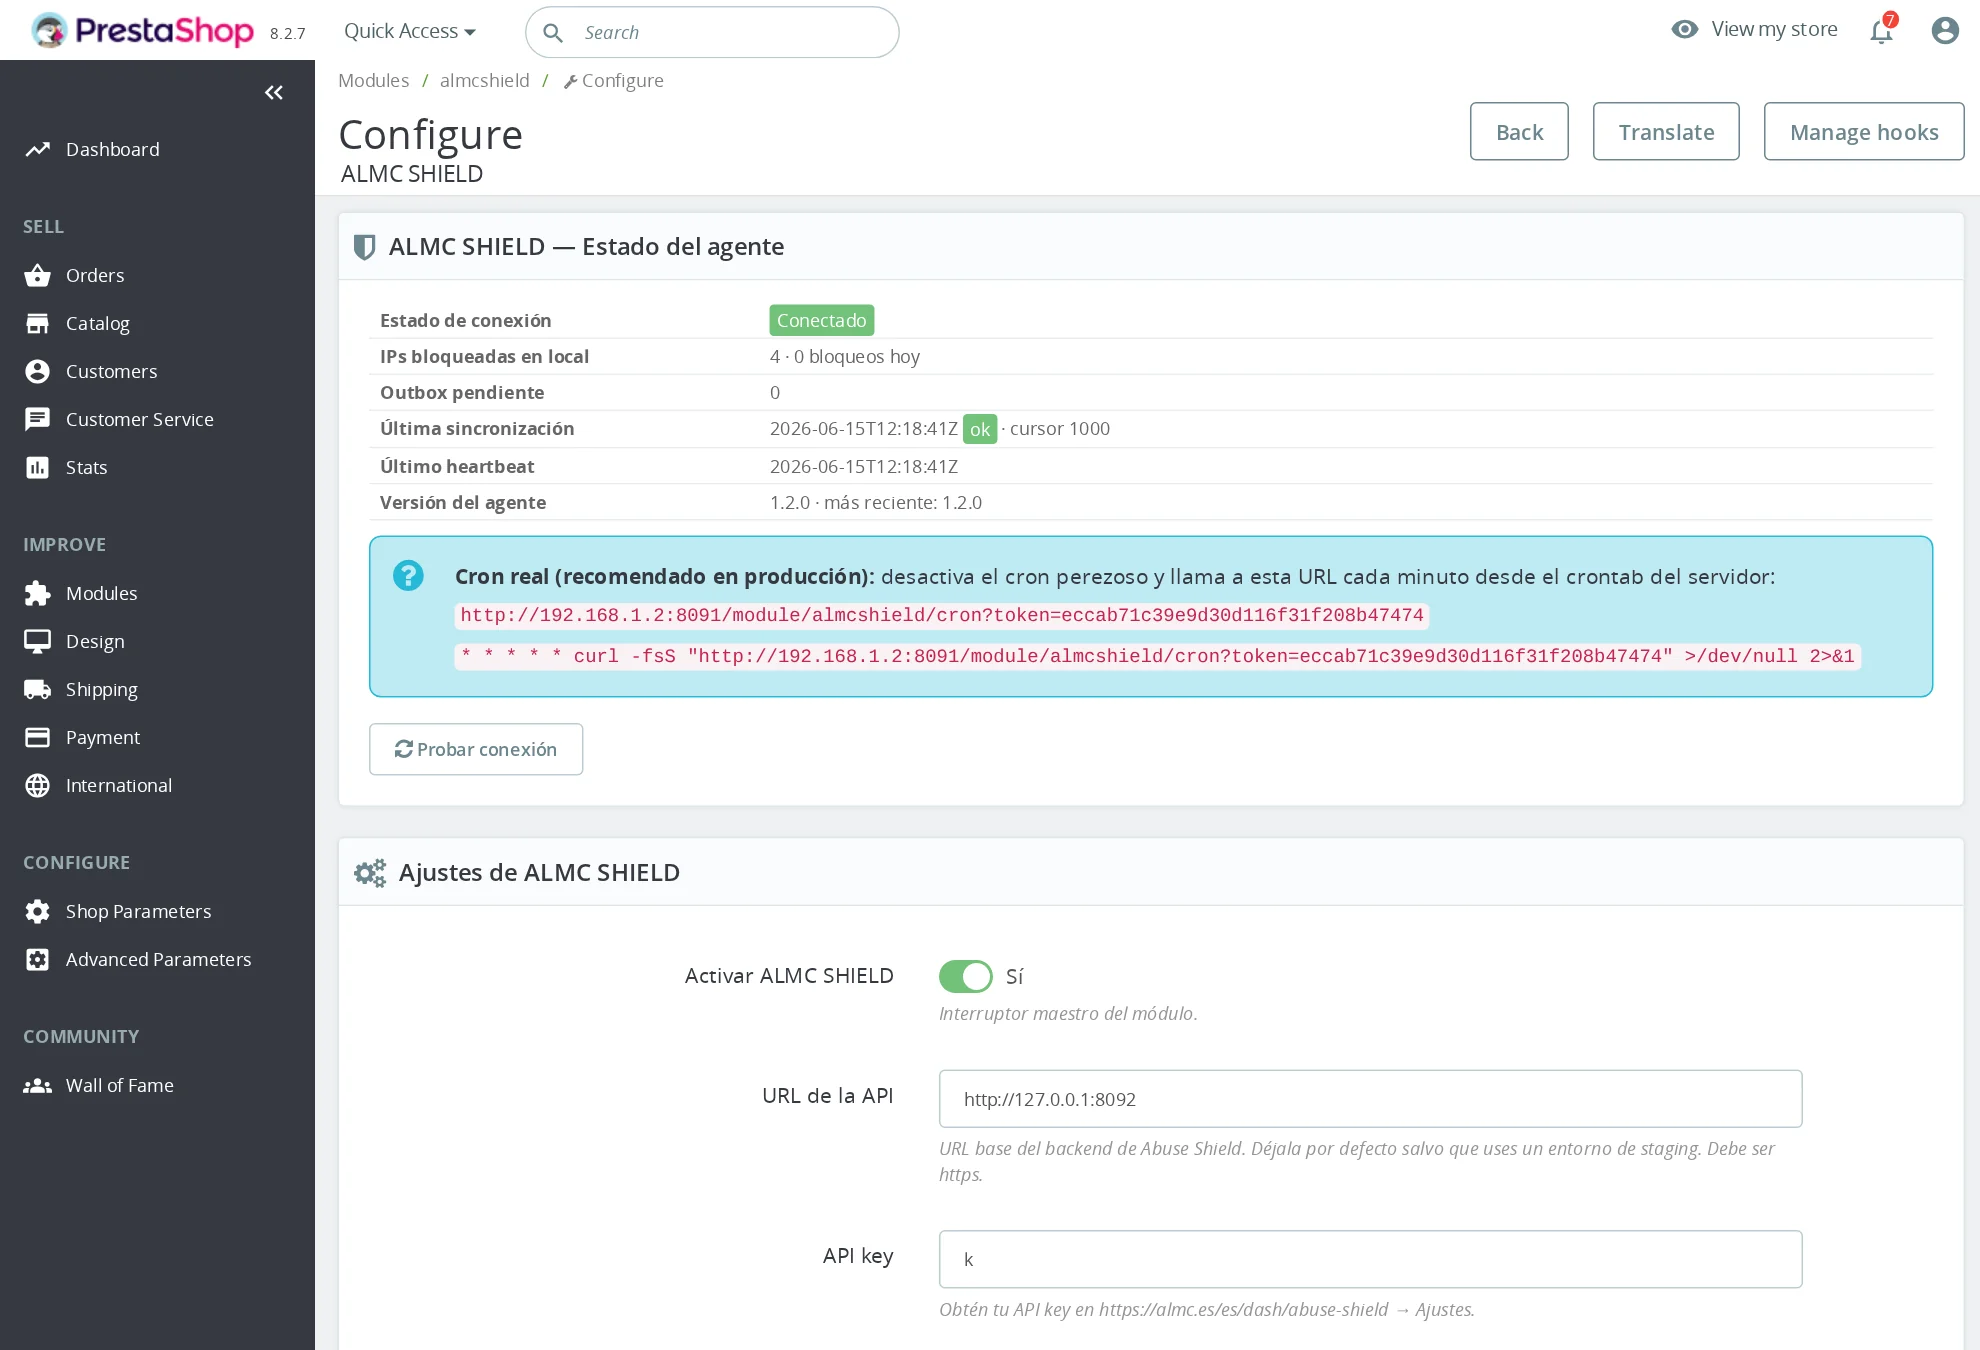The image size is (1980, 1350).
Task: Toggle the Activar ALMC SHIELD switch
Action: point(965,976)
